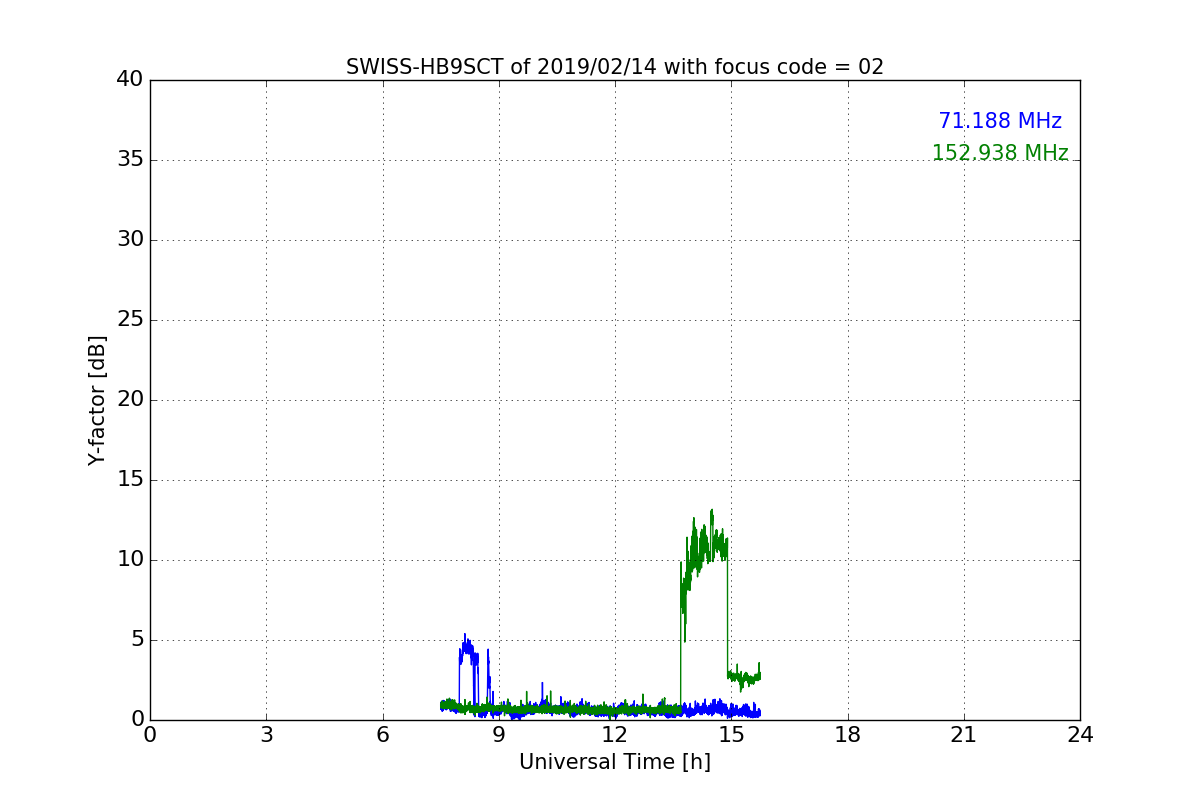Select the green 152.938 MHz legend label
Image resolution: width=1200 pixels, height=800 pixels.
pos(1000,153)
